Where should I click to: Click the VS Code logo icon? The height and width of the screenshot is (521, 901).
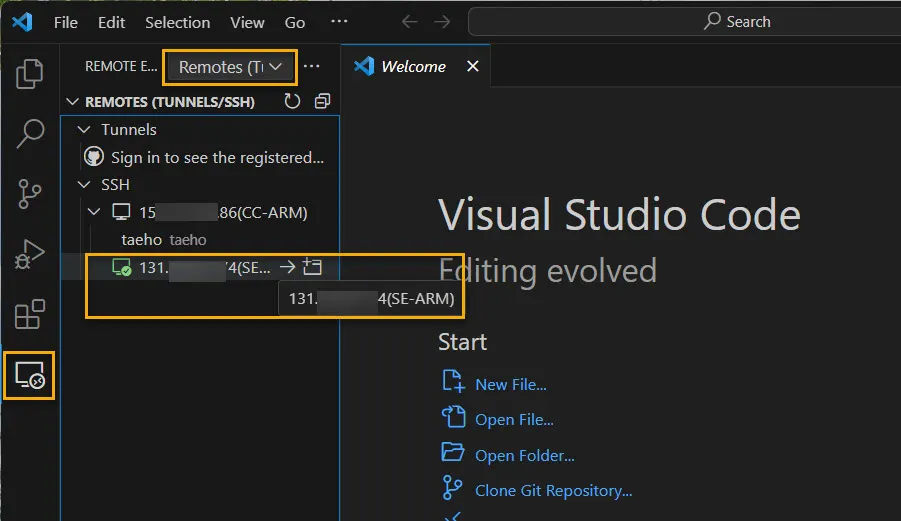point(22,22)
